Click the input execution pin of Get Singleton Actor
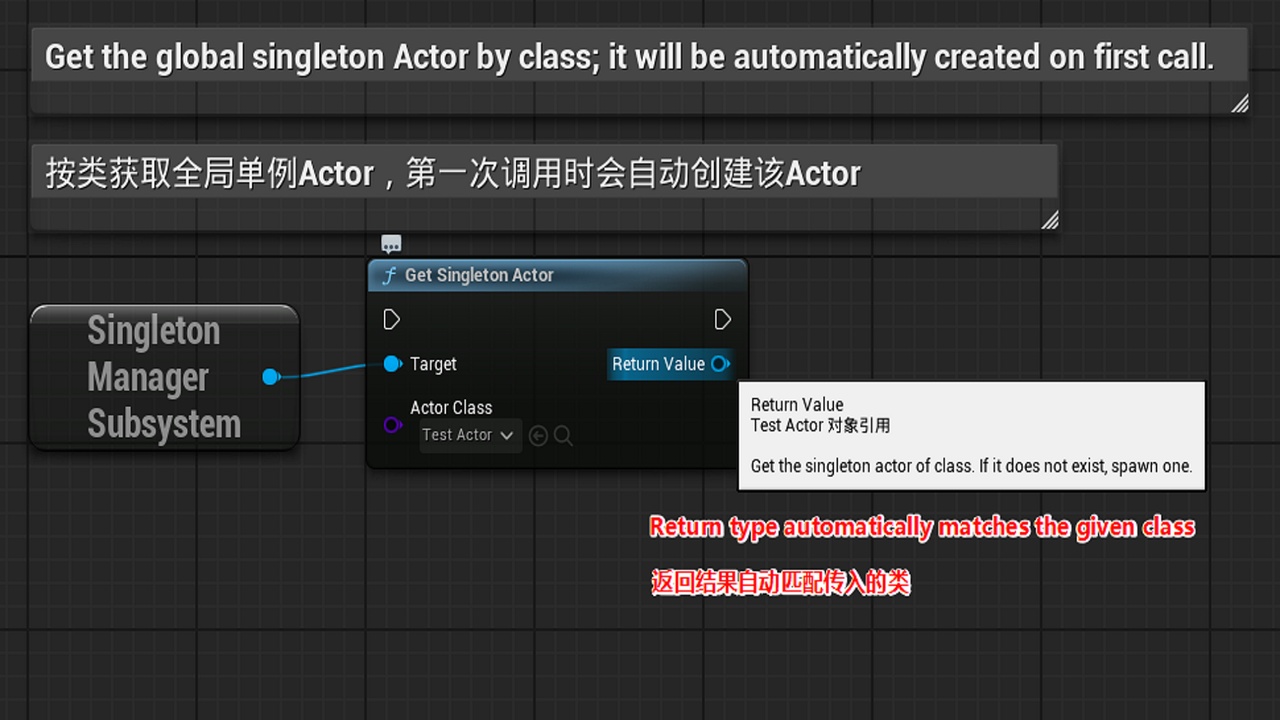 [392, 319]
